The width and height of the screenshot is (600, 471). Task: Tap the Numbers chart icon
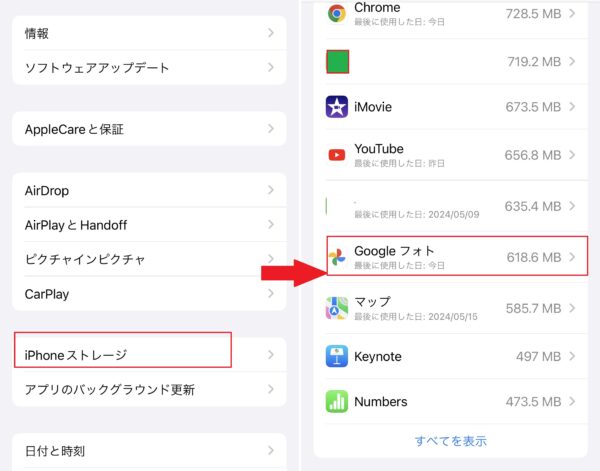point(337,401)
